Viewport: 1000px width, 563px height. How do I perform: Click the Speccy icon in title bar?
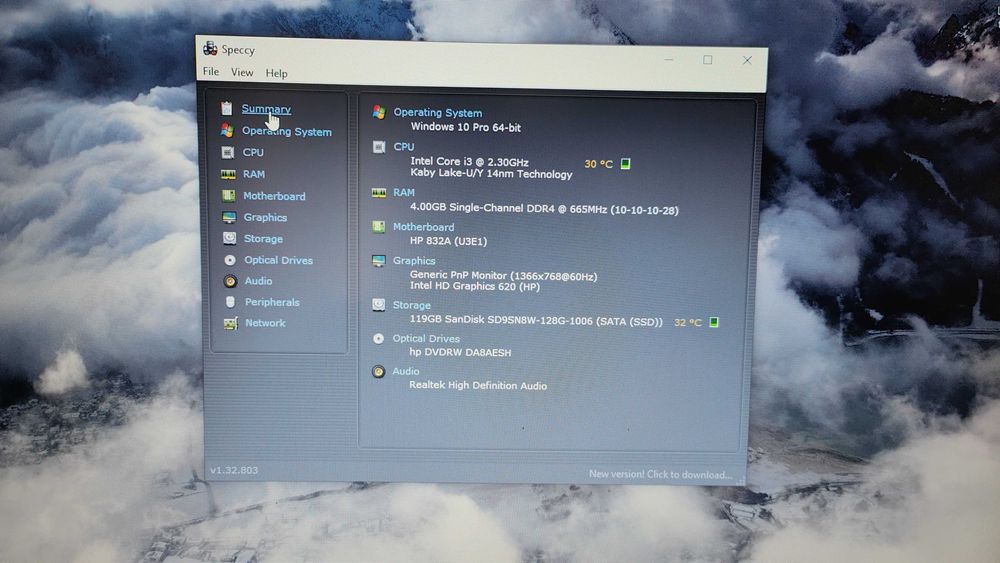[210, 48]
